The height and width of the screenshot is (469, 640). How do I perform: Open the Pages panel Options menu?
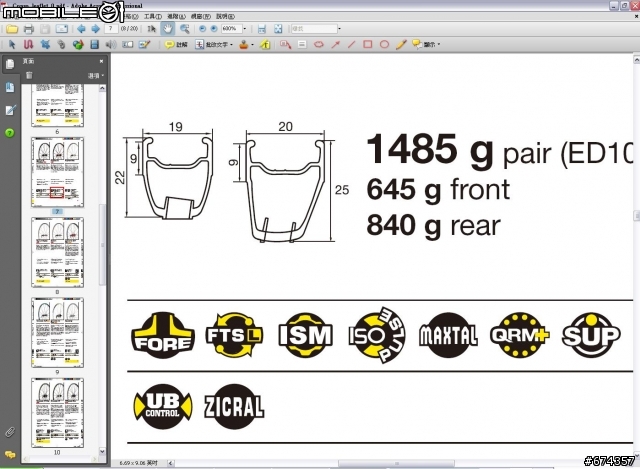click(96, 76)
